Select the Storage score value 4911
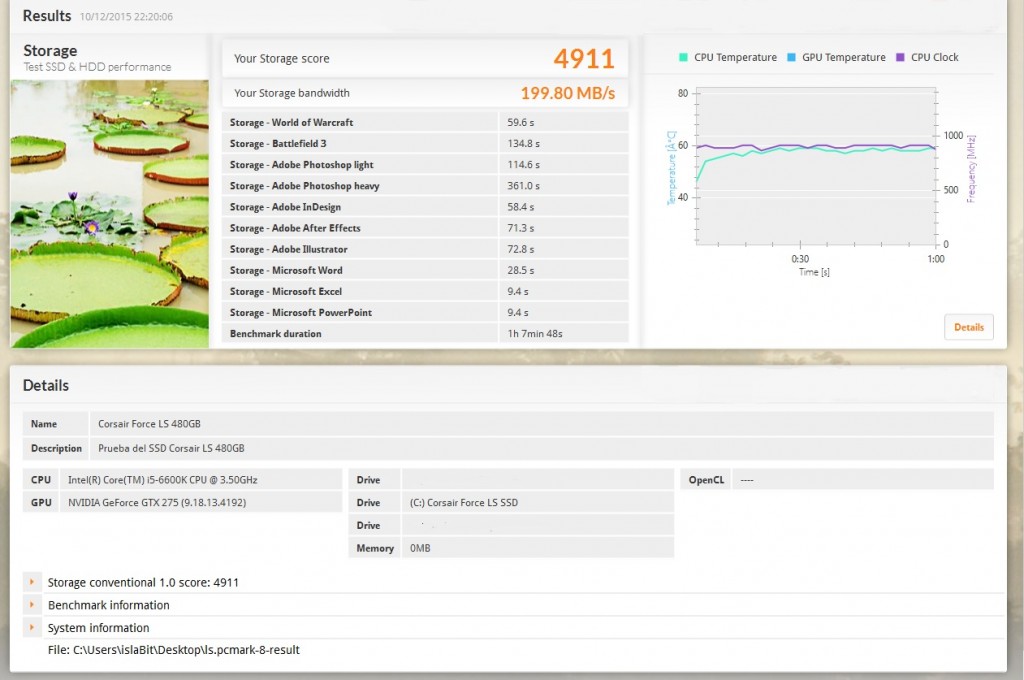This screenshot has width=1024, height=680. pos(584,59)
